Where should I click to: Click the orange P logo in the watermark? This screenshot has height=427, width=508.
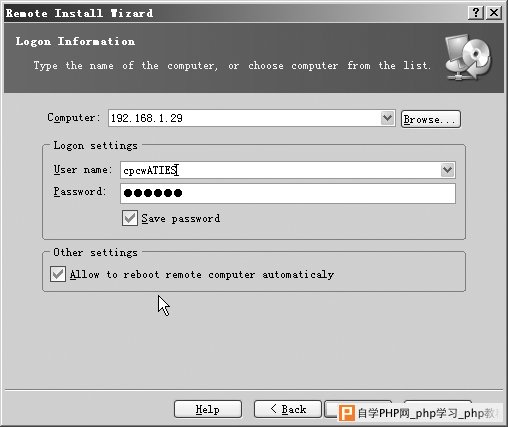pos(347,413)
